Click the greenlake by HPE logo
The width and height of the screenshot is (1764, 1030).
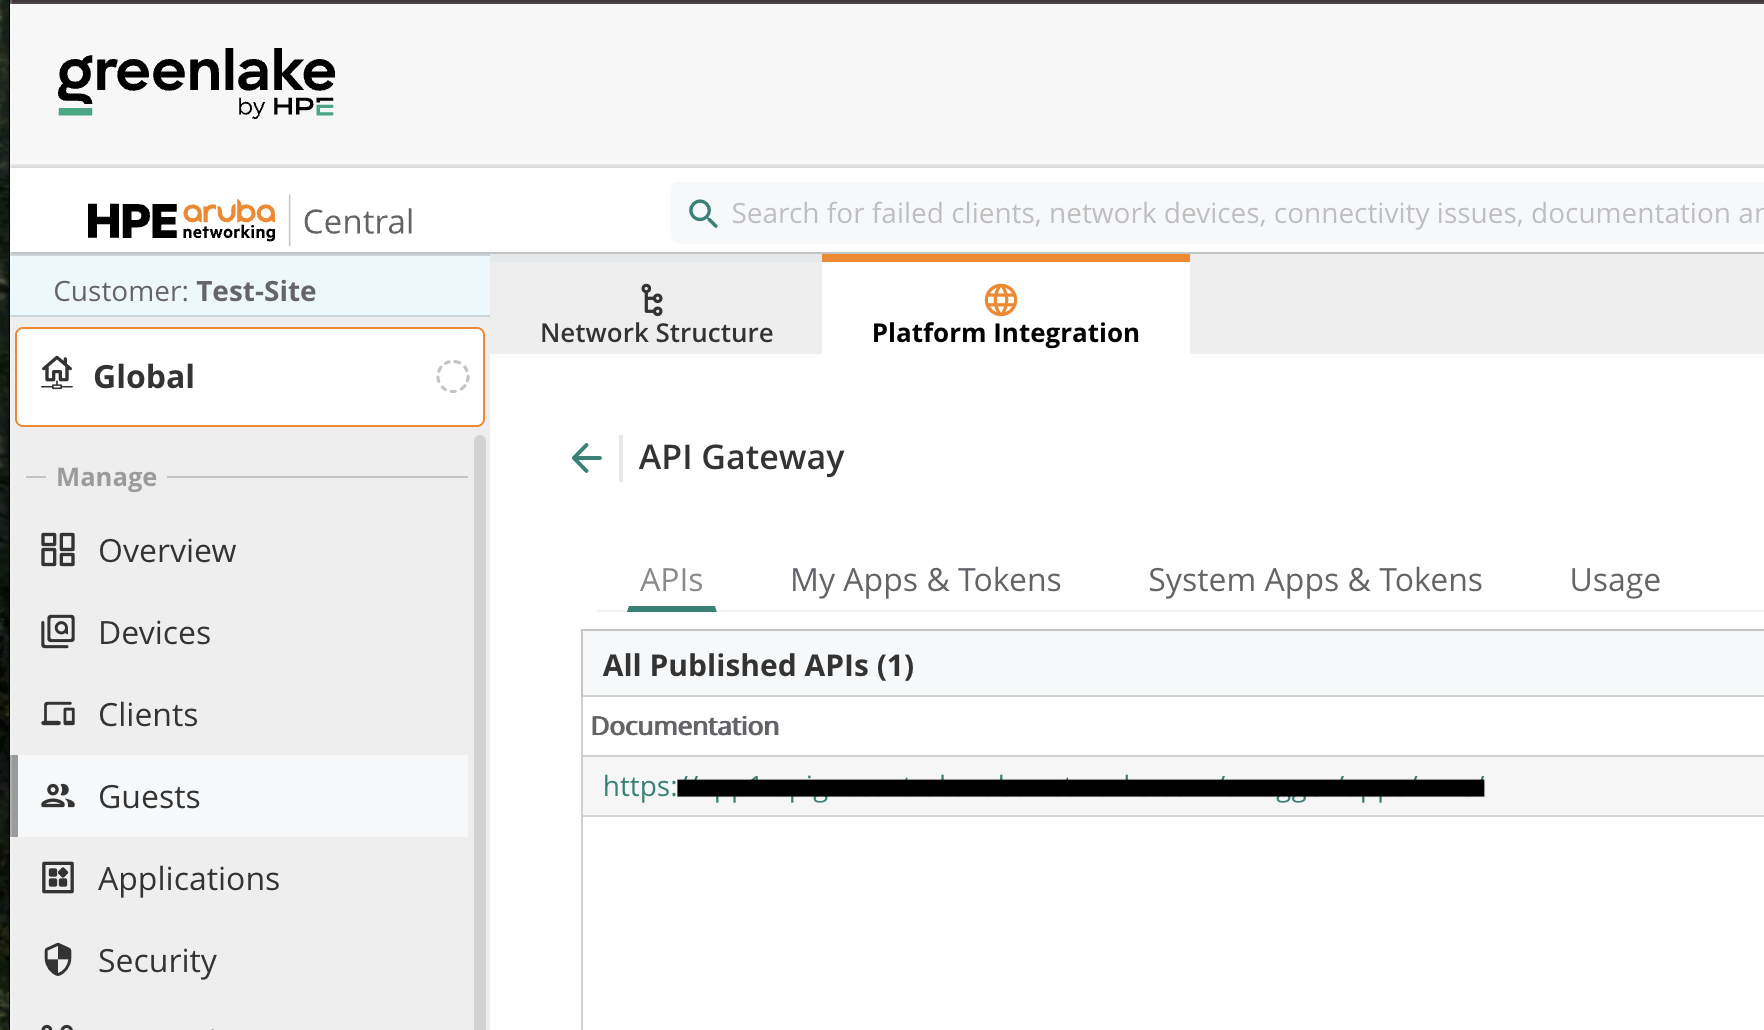click(x=196, y=82)
